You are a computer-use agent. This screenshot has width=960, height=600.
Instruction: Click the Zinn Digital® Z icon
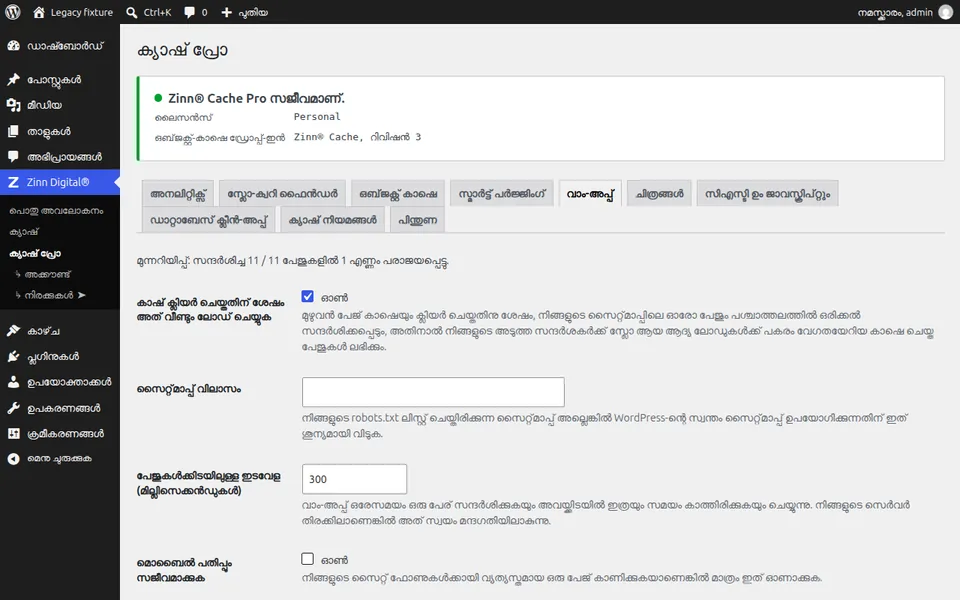13,182
